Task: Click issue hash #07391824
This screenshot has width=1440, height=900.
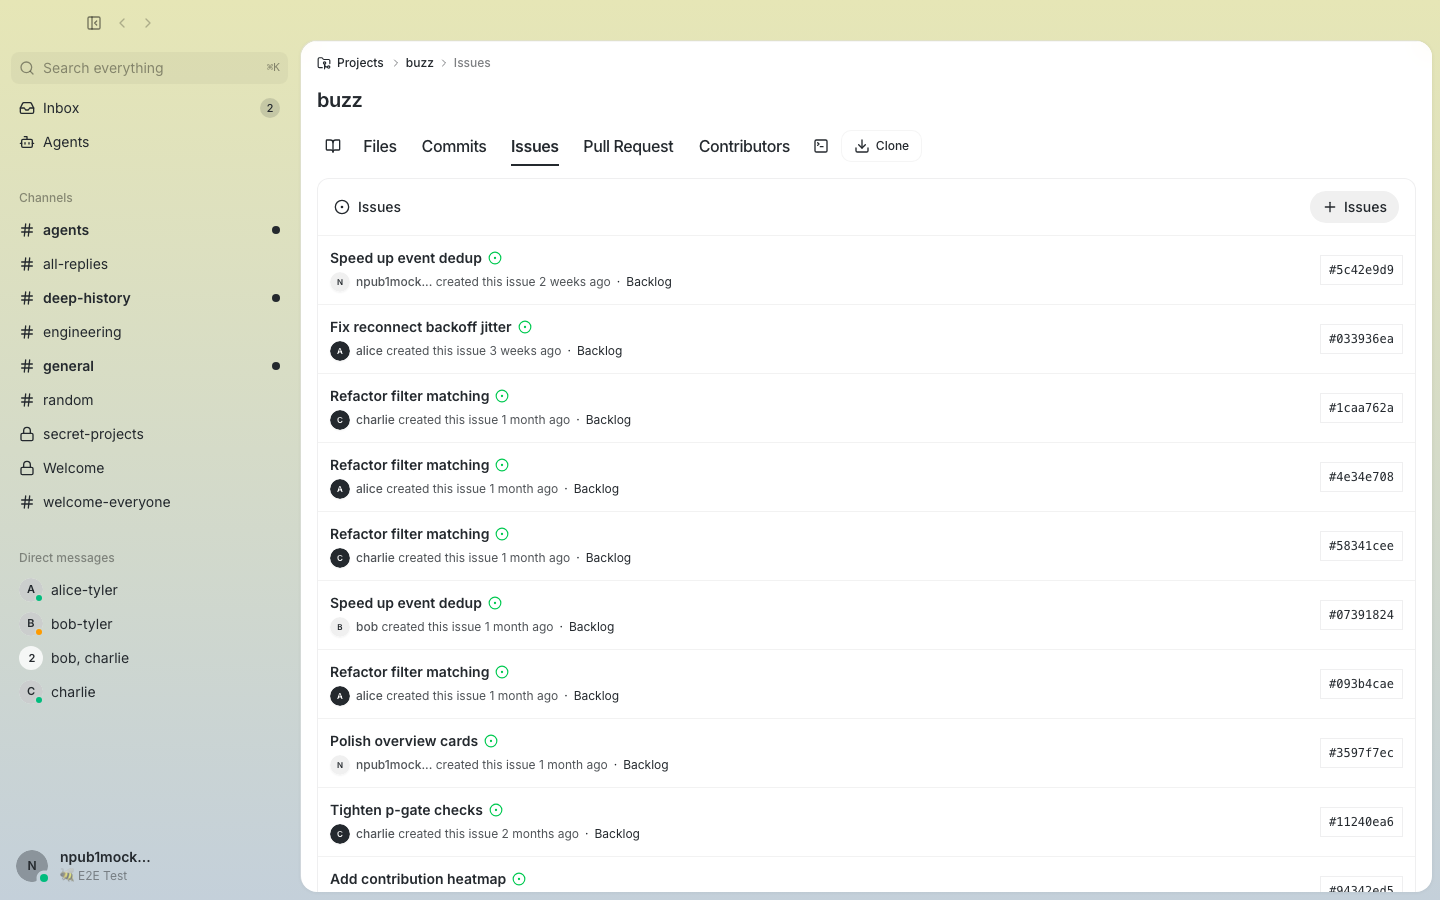Action: click(1361, 615)
